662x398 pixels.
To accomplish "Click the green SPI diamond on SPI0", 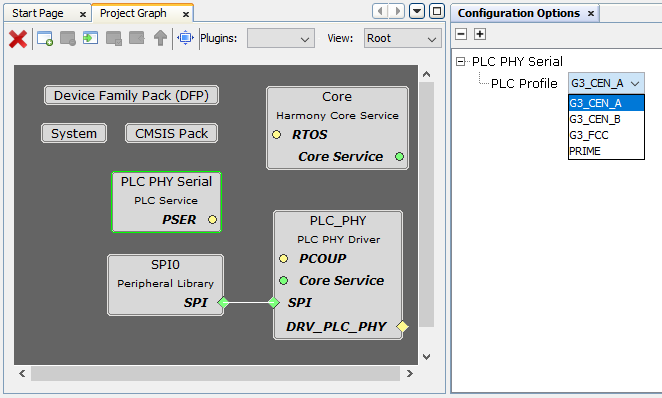I will click(223, 302).
